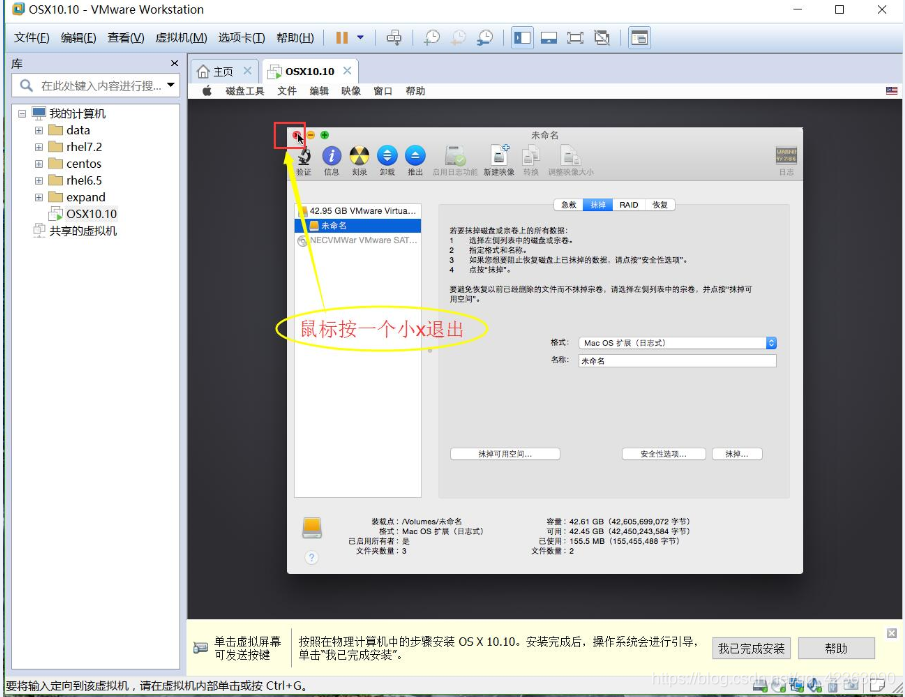Click the Eject (推出) toolbar icon
Viewport: 905px width, 697px height.
tap(415, 156)
